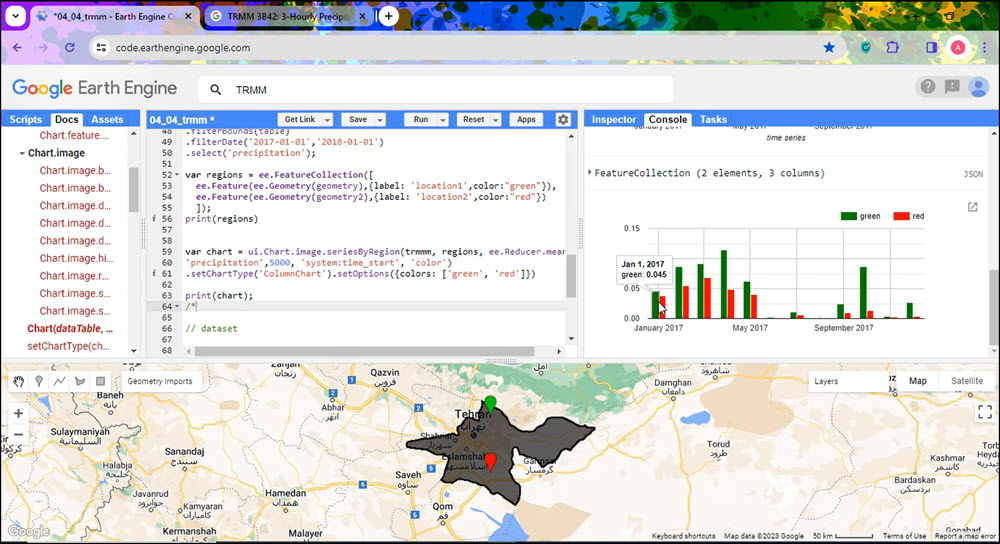
Task: Fold code at line 52
Action: tap(177, 175)
